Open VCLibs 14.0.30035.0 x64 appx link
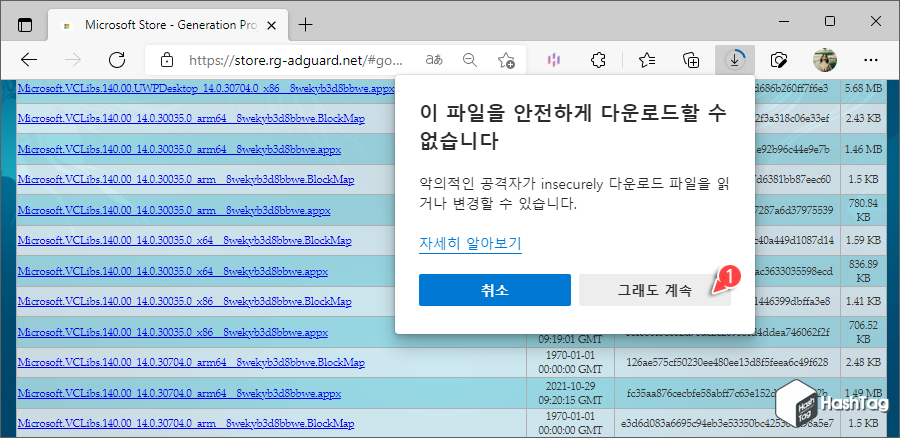900x438 pixels. 172,271
